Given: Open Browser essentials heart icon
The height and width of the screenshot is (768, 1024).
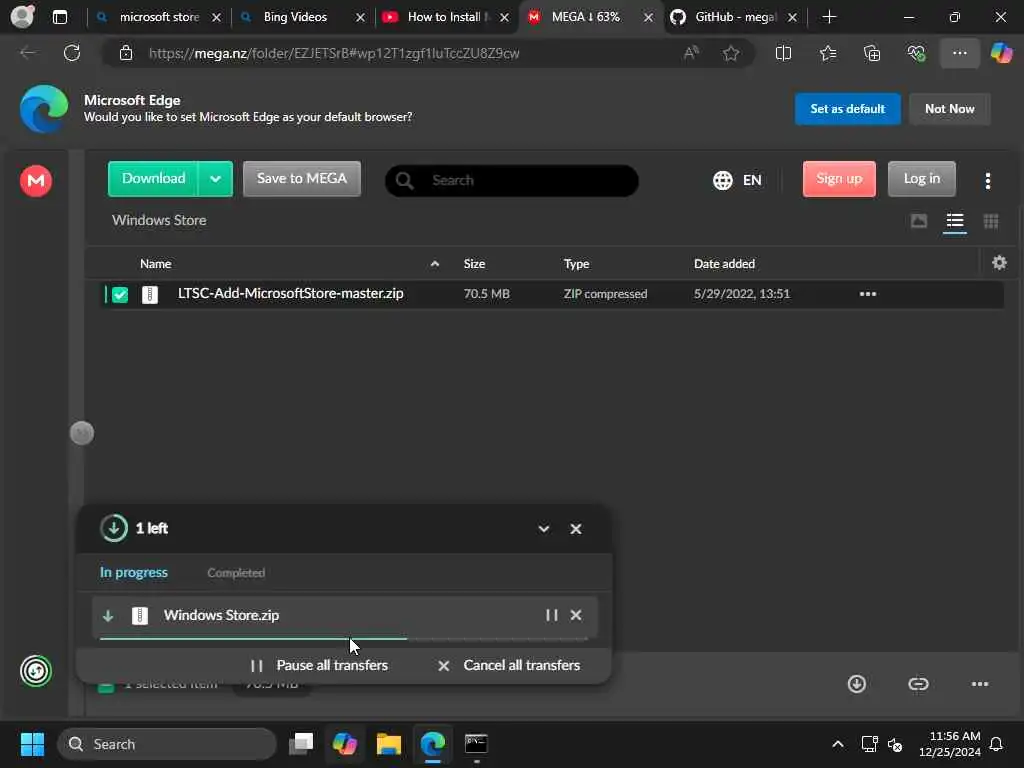Looking at the screenshot, I should point(916,53).
